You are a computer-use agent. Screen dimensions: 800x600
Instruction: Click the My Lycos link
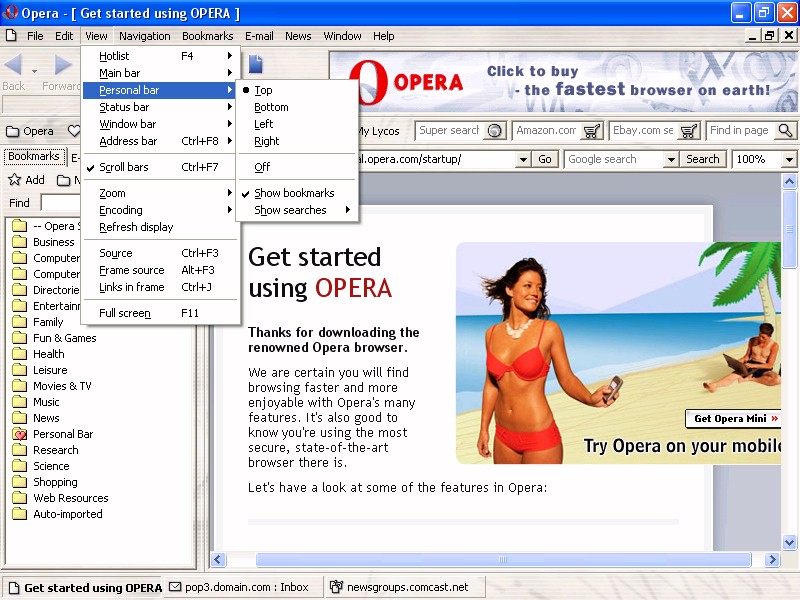pos(379,131)
